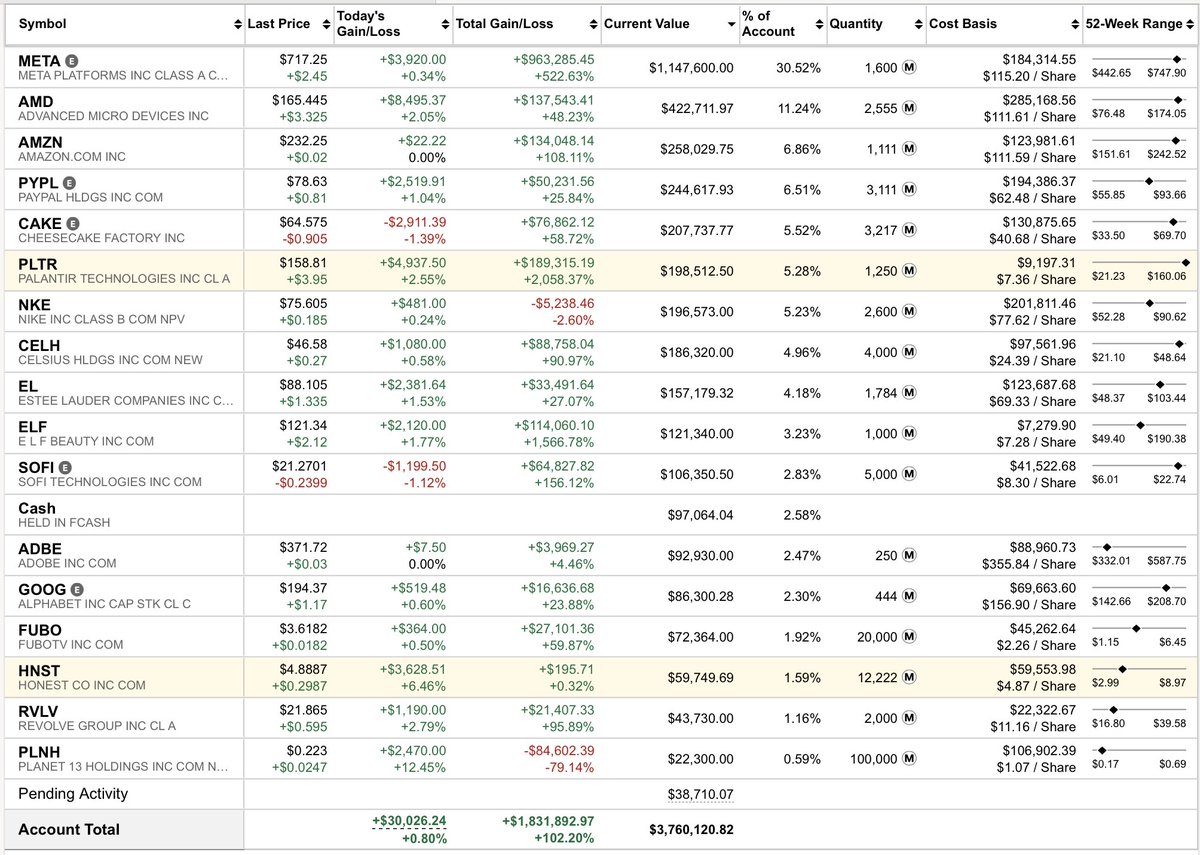Click the cash value $97,064.04
The height and width of the screenshot is (855, 1200).
(700, 515)
